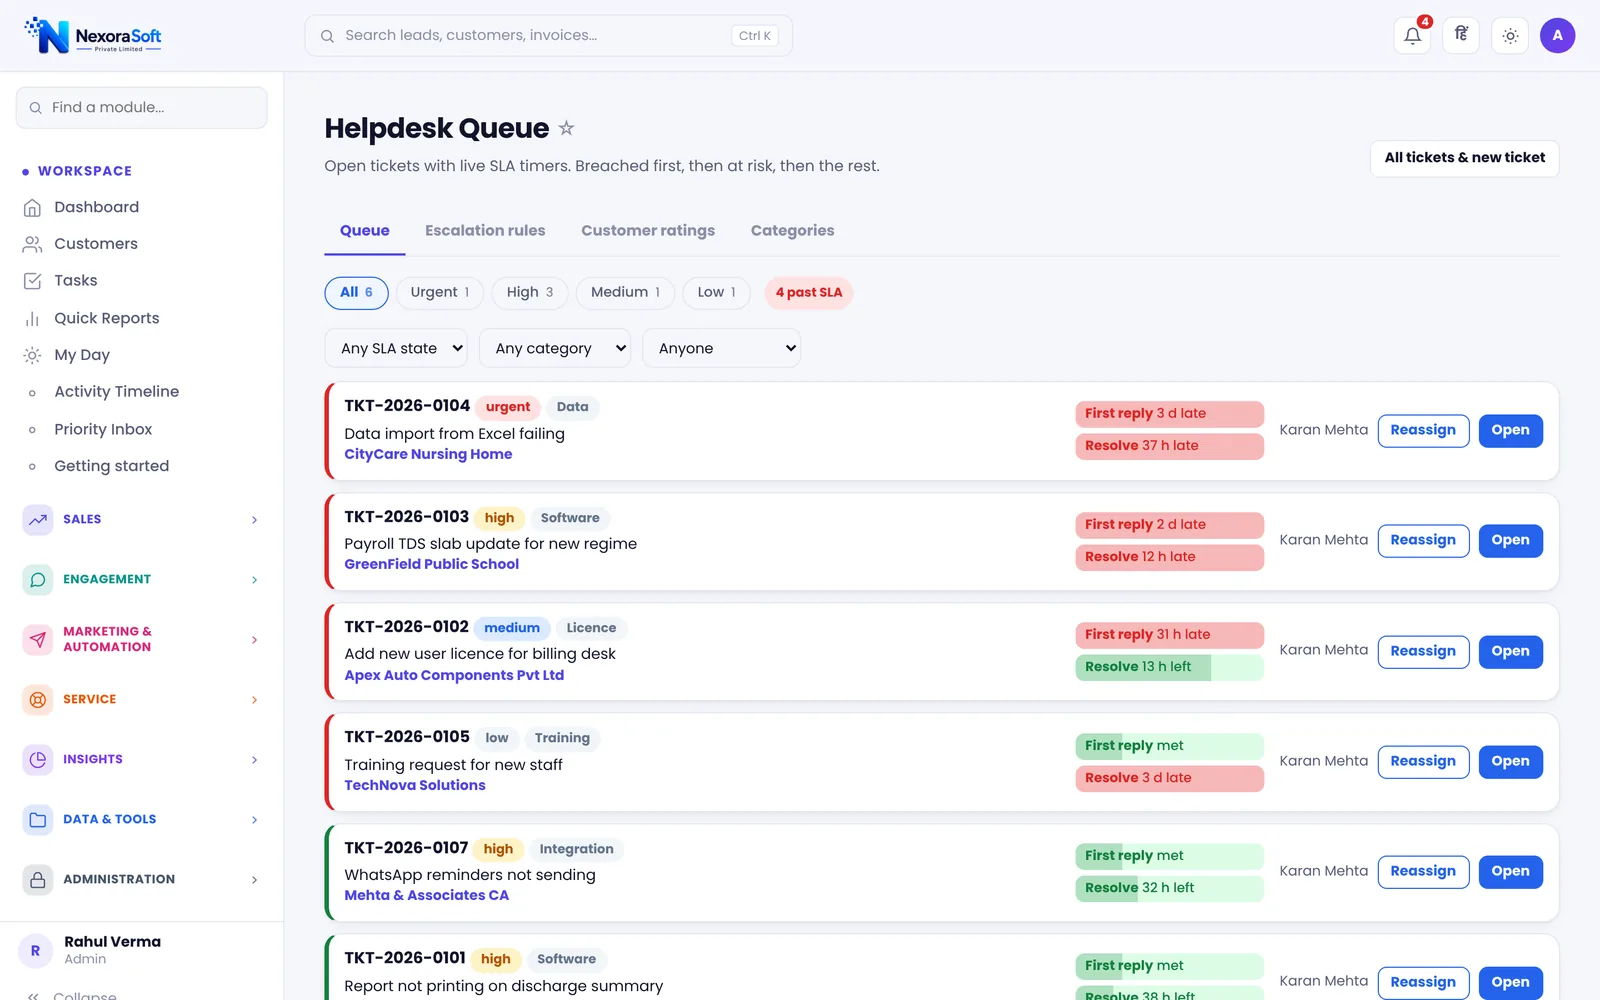Viewport: 1600px width, 1000px height.
Task: Click the Service lifebuoy icon
Action: [38, 700]
